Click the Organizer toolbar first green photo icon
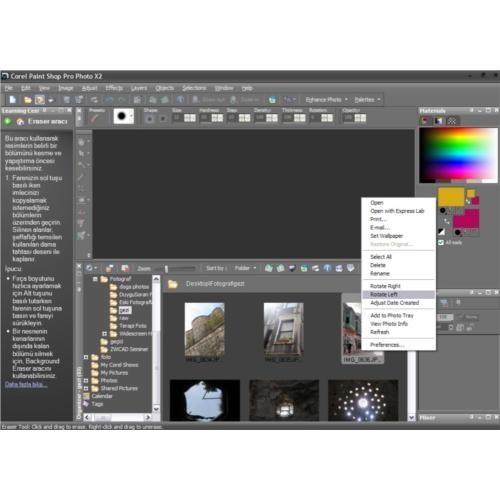500x500 pixels. pyautogui.click(x=269, y=268)
